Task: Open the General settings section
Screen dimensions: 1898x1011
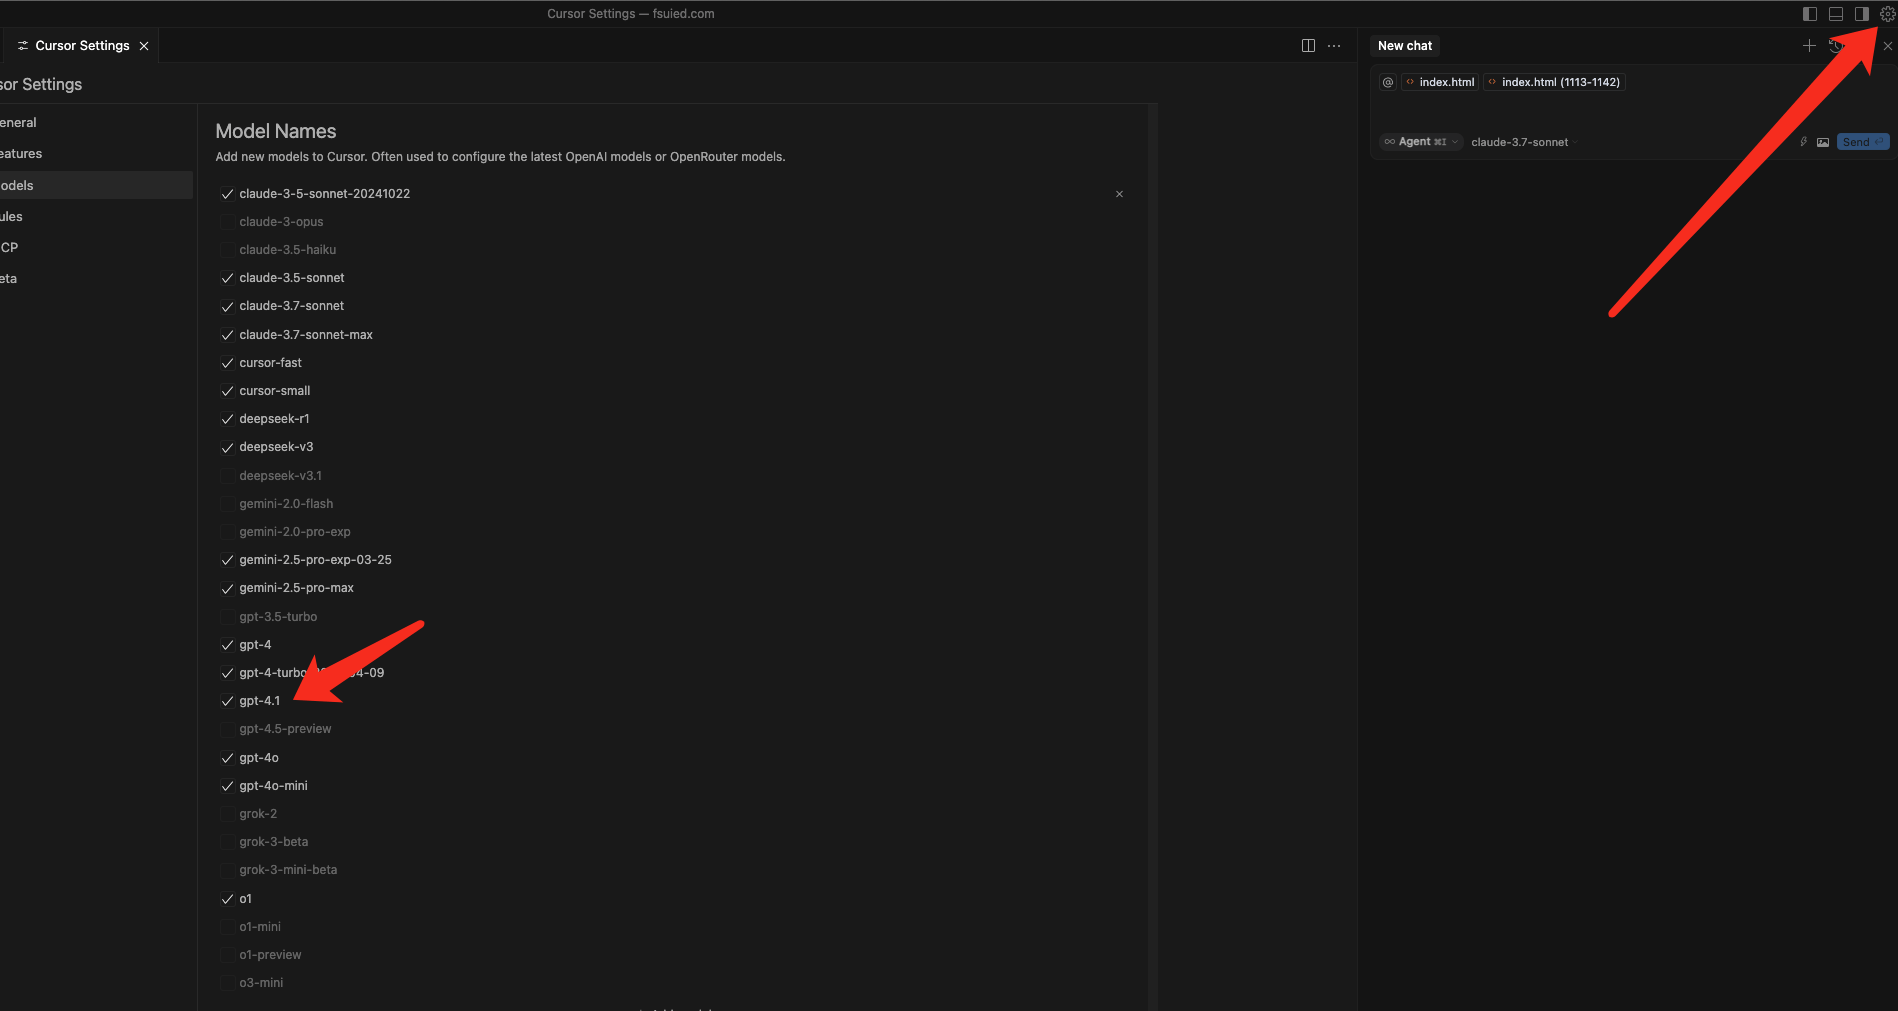Action: coord(96,123)
